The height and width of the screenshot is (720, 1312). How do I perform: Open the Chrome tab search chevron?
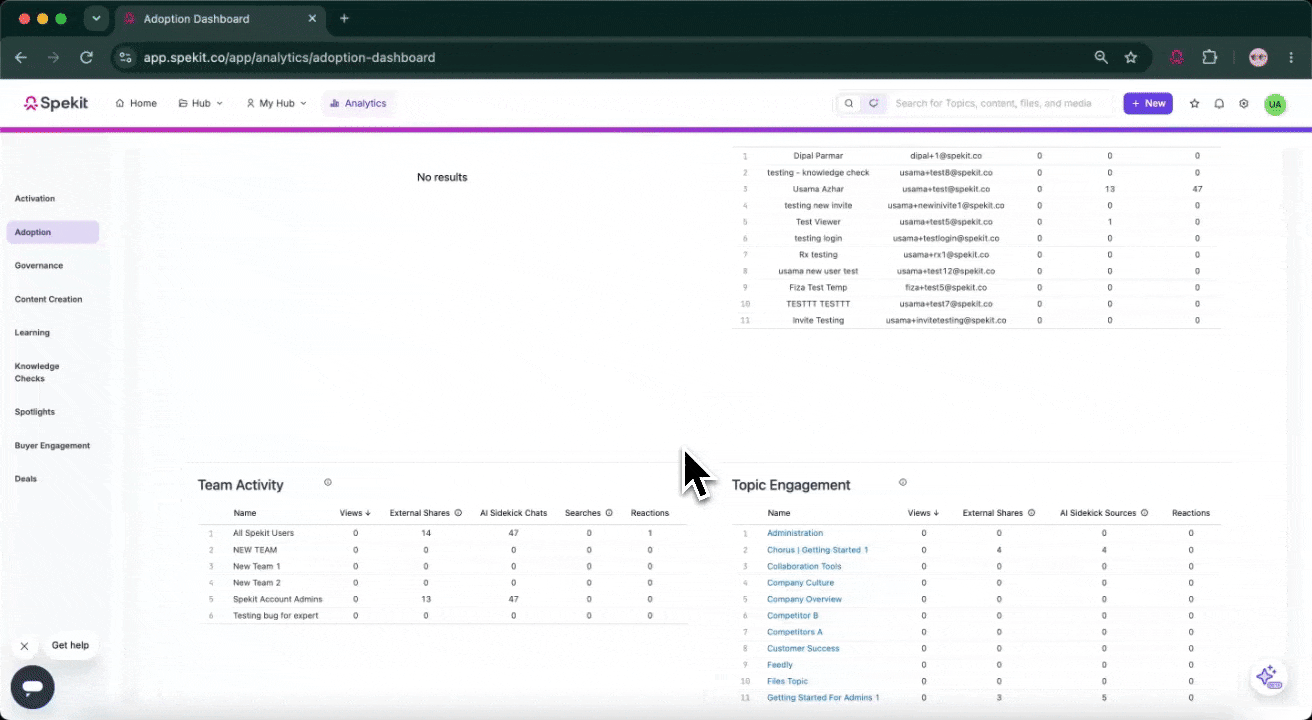(x=96, y=19)
